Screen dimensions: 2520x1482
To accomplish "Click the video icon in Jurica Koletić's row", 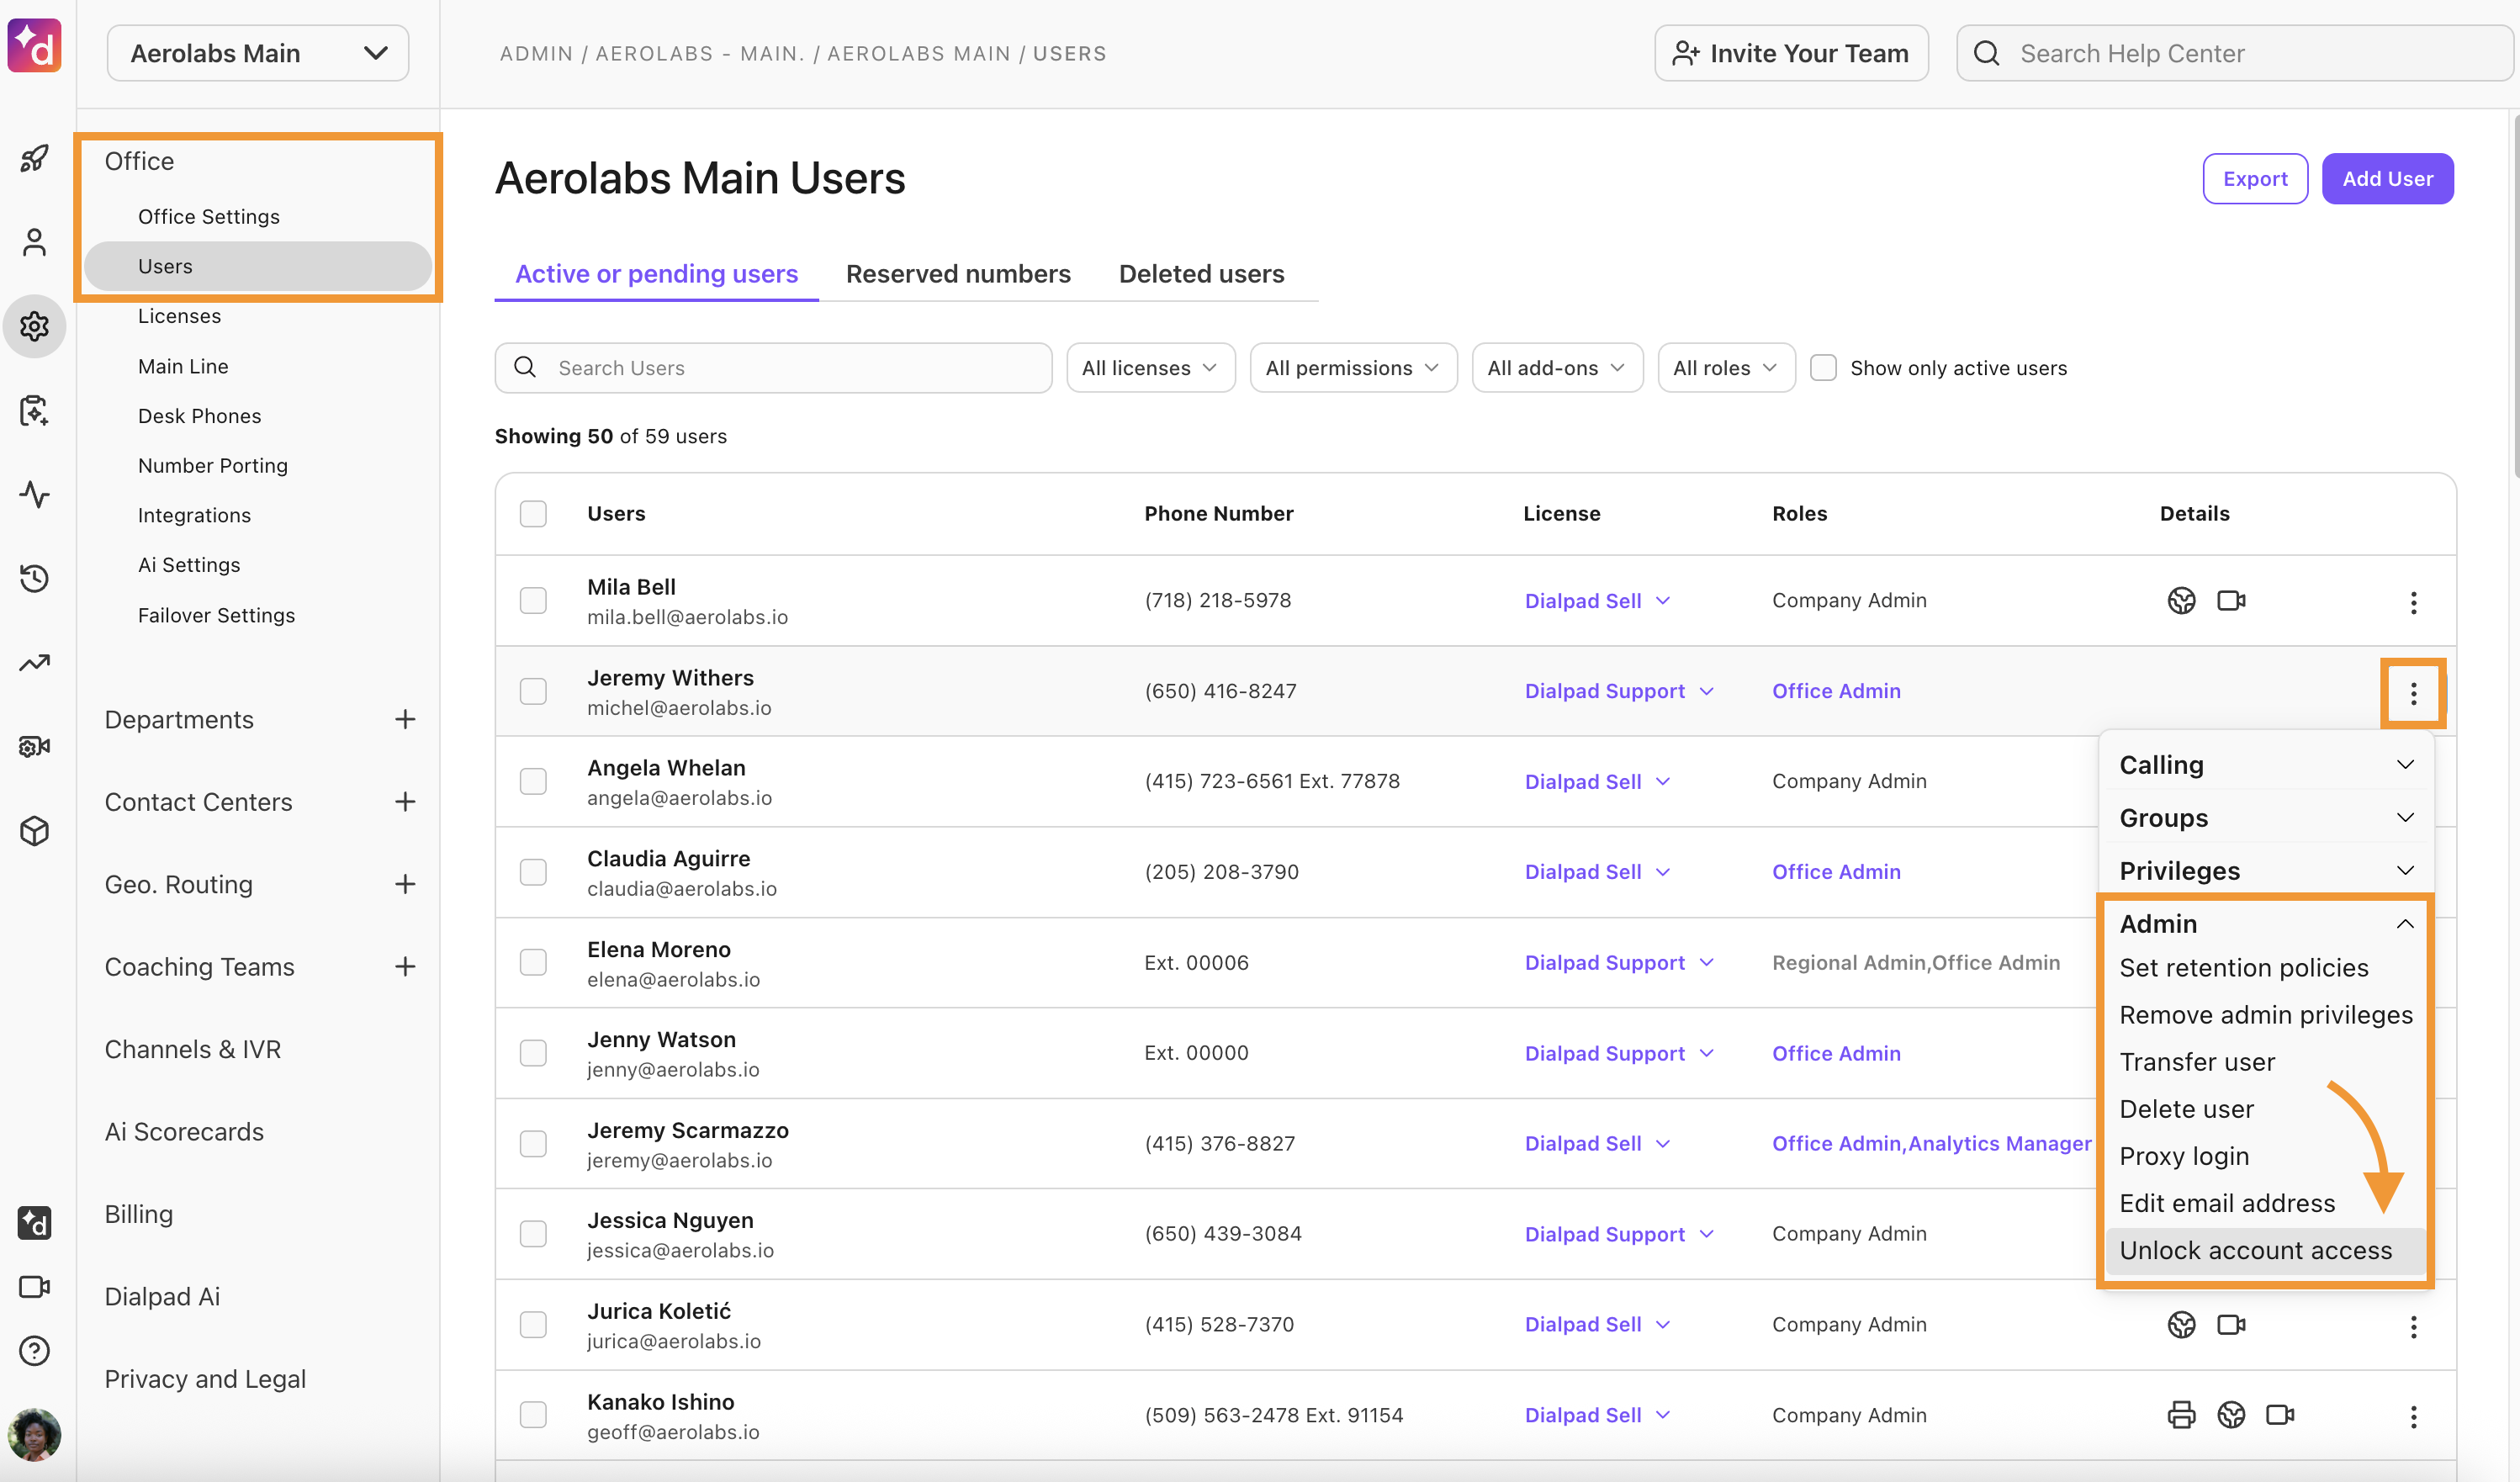I will (x=2231, y=1324).
